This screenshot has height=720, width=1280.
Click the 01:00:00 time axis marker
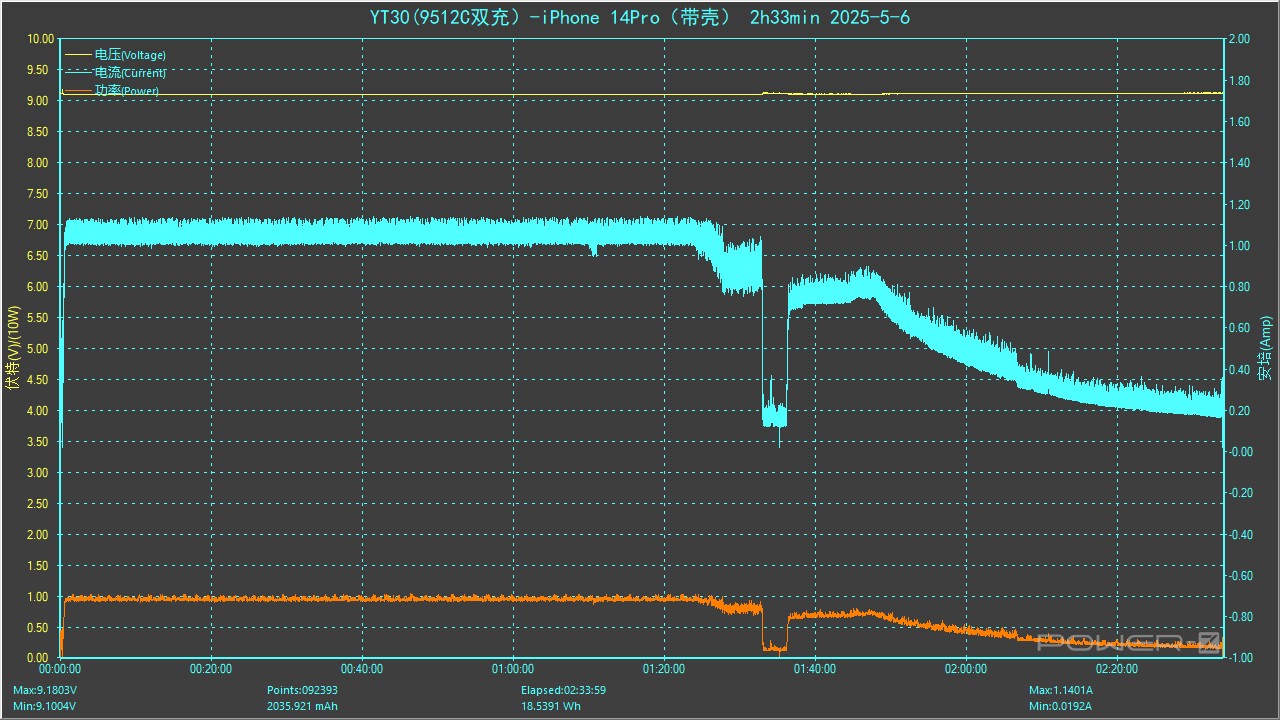pos(512,669)
